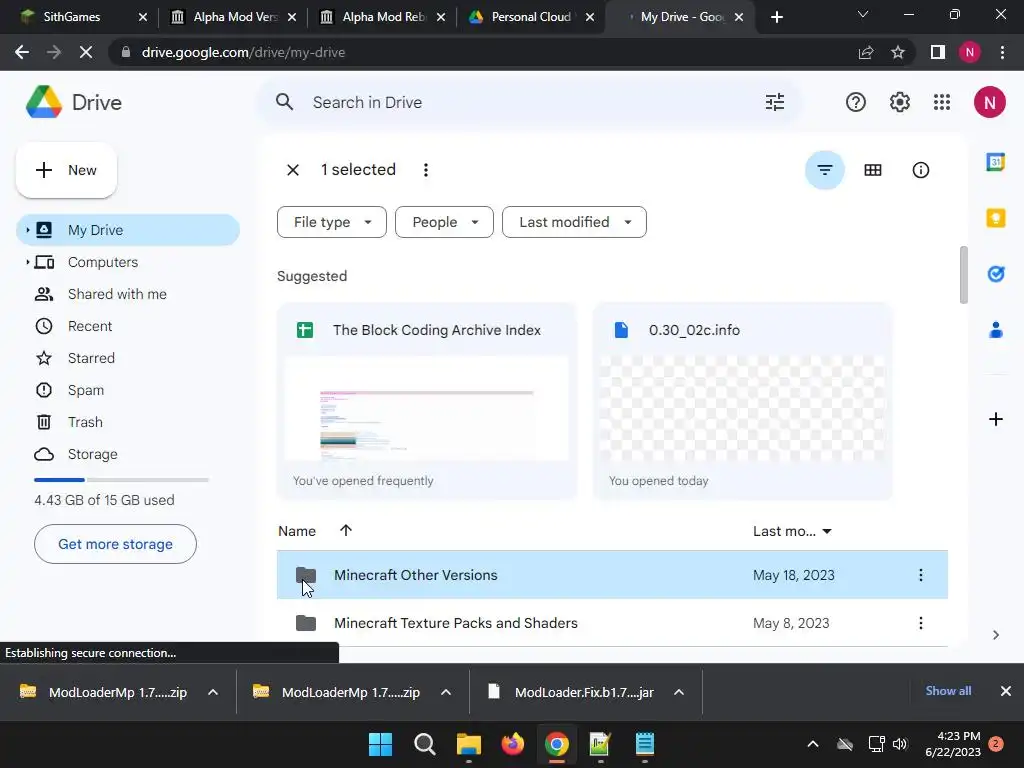Open Chrome menu three dots
Image resolution: width=1024 pixels, height=768 pixels.
coord(1002,52)
